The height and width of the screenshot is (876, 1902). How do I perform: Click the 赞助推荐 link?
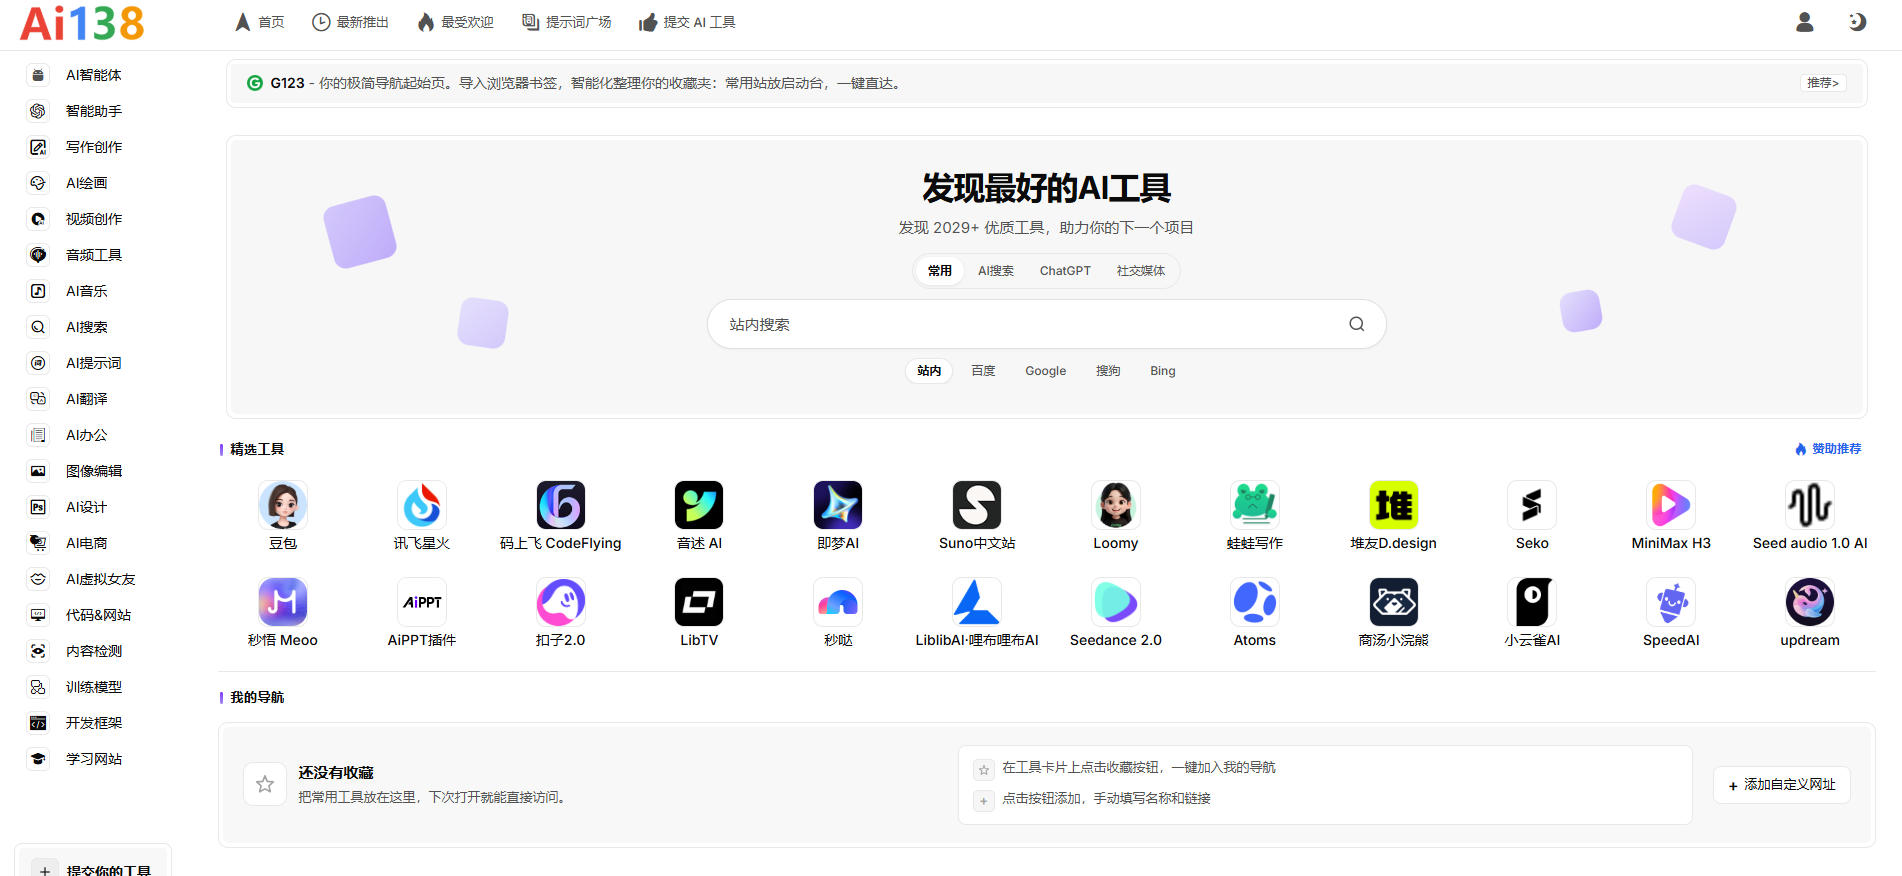point(1828,449)
